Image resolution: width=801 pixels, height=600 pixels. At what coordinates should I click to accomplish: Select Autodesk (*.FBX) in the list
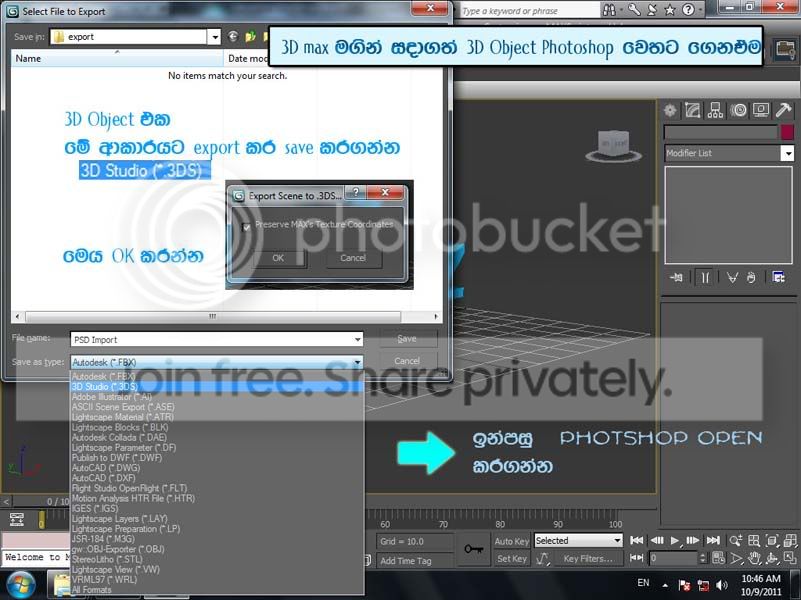point(217,376)
